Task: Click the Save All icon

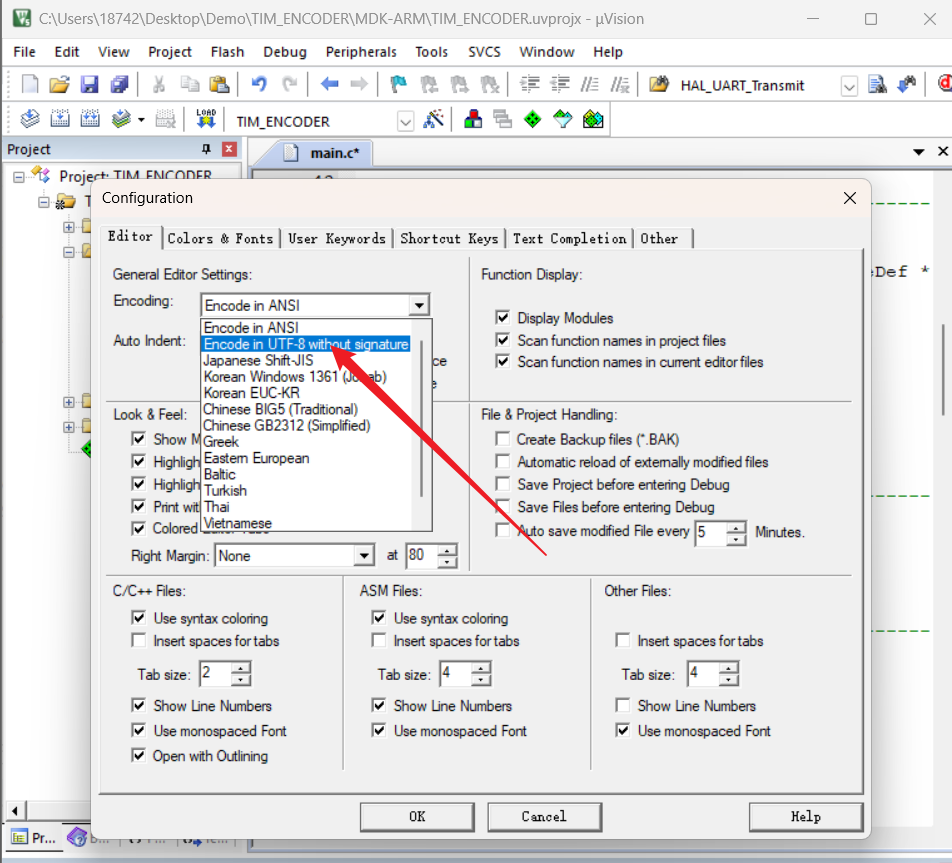Action: click(120, 84)
